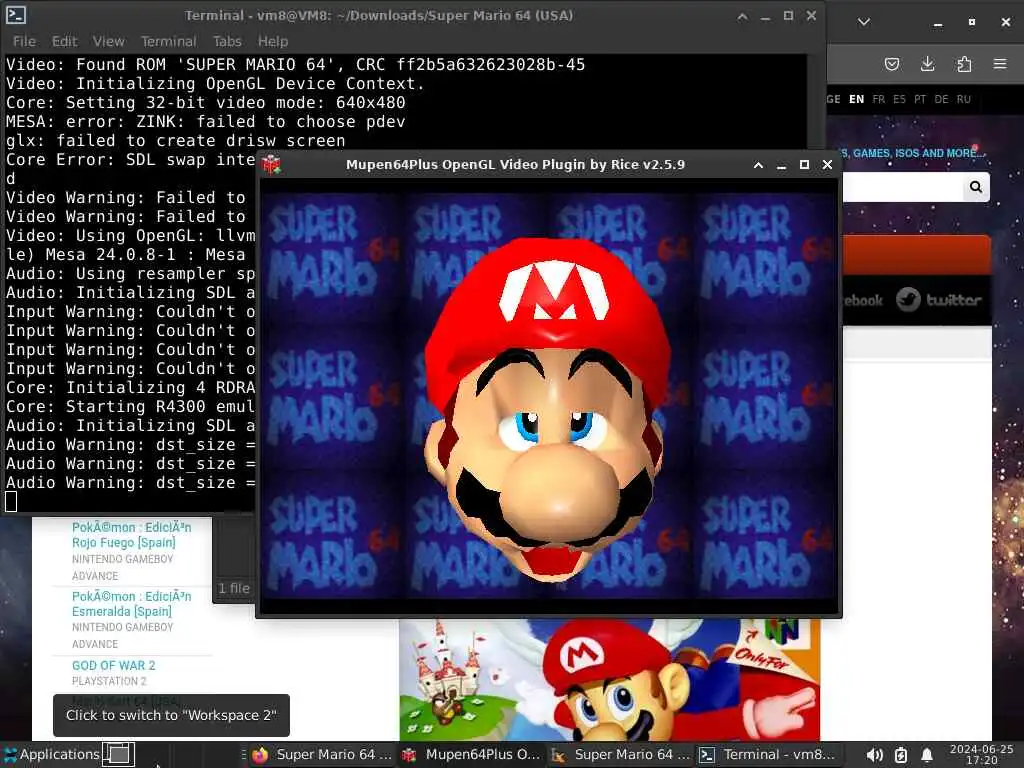Viewport: 1024px width, 768px height.
Task: Open the notifications bell icon
Action: pos(927,755)
